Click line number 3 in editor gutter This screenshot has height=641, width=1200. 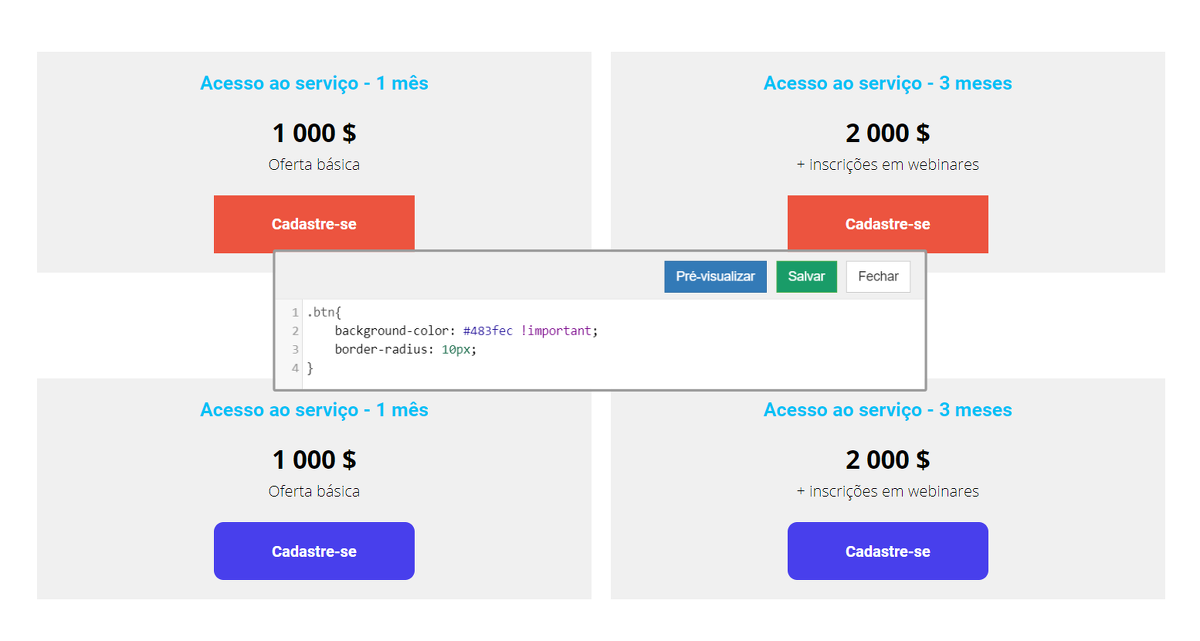(x=295, y=350)
